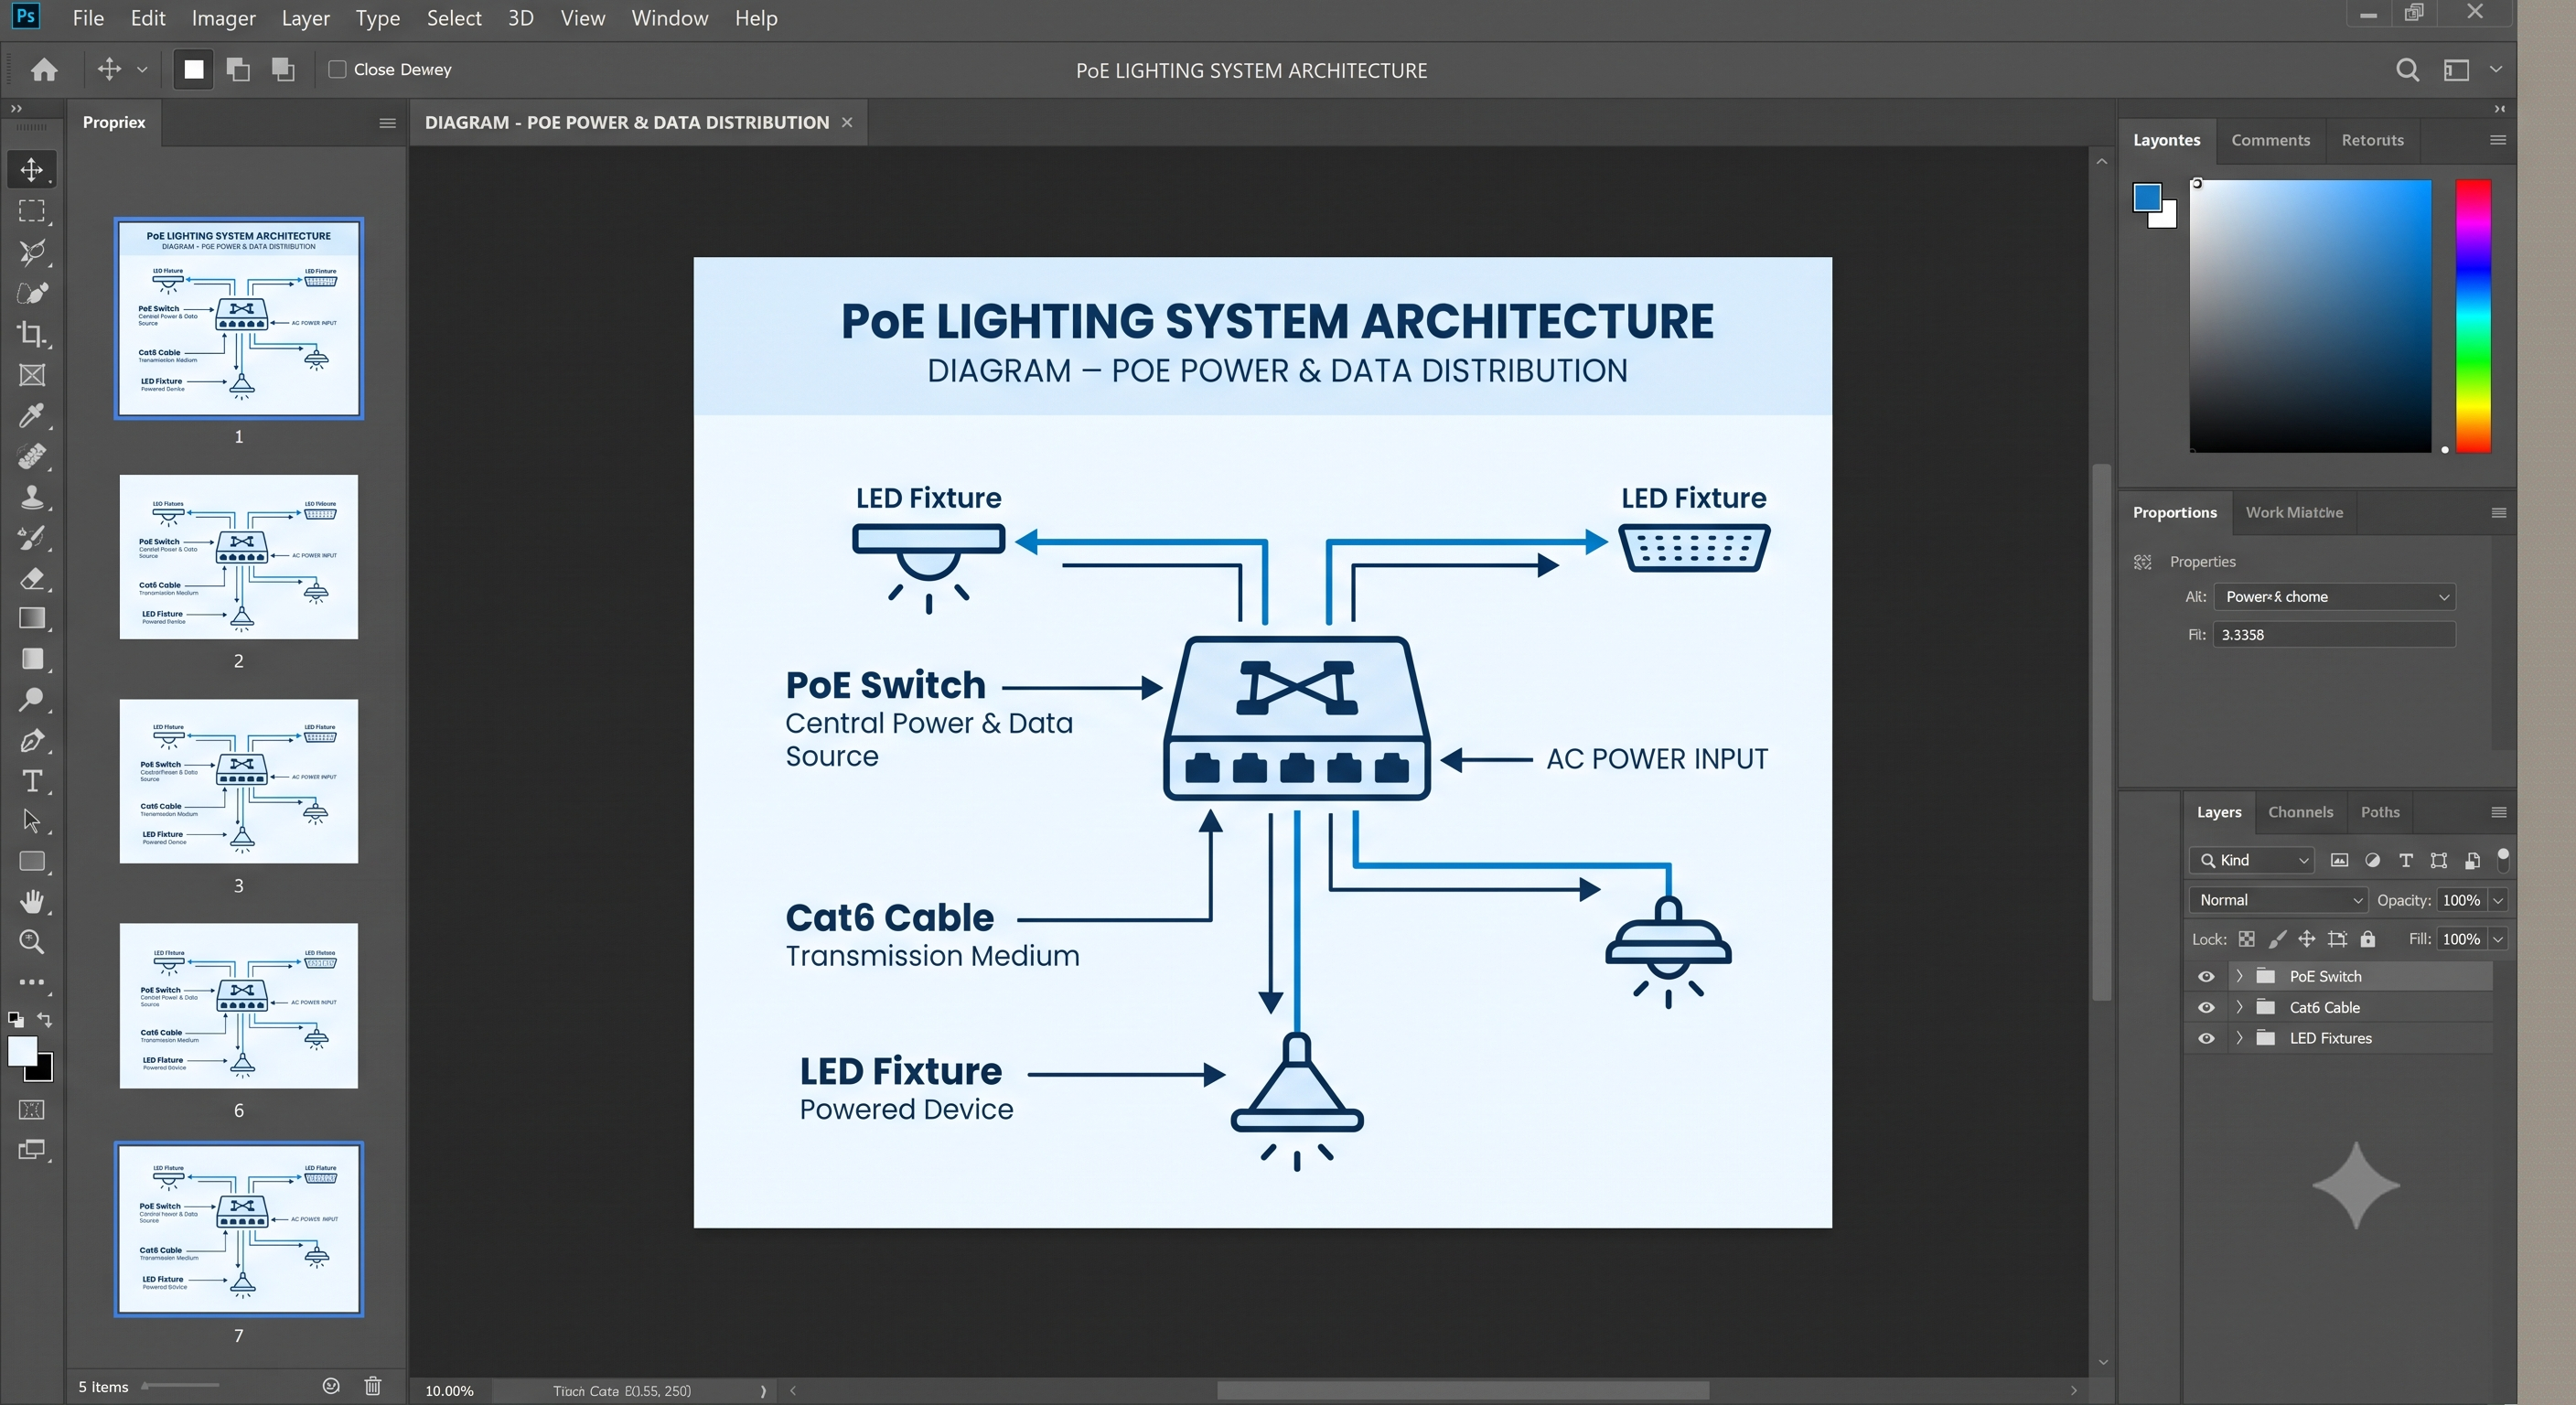Open the File menu
Viewport: 2576px width, 1405px height.
(x=88, y=18)
